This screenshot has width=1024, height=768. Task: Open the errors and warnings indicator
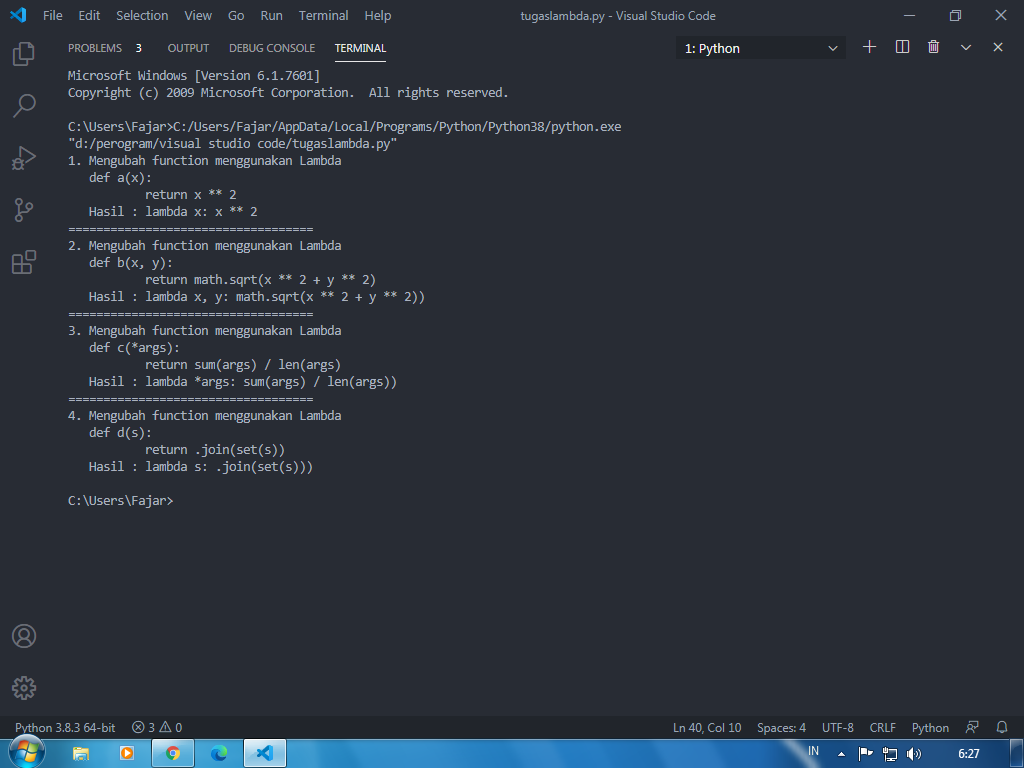(157, 728)
